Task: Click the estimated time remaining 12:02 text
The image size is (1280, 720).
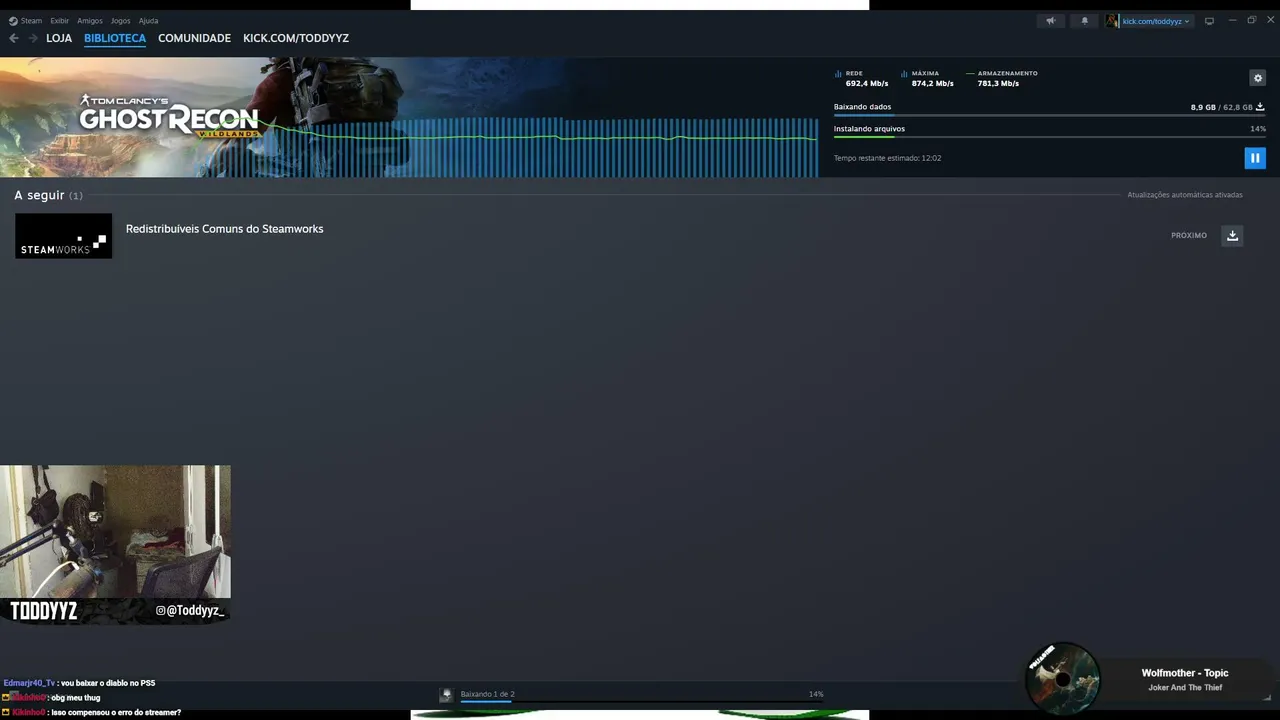Action: (x=887, y=158)
